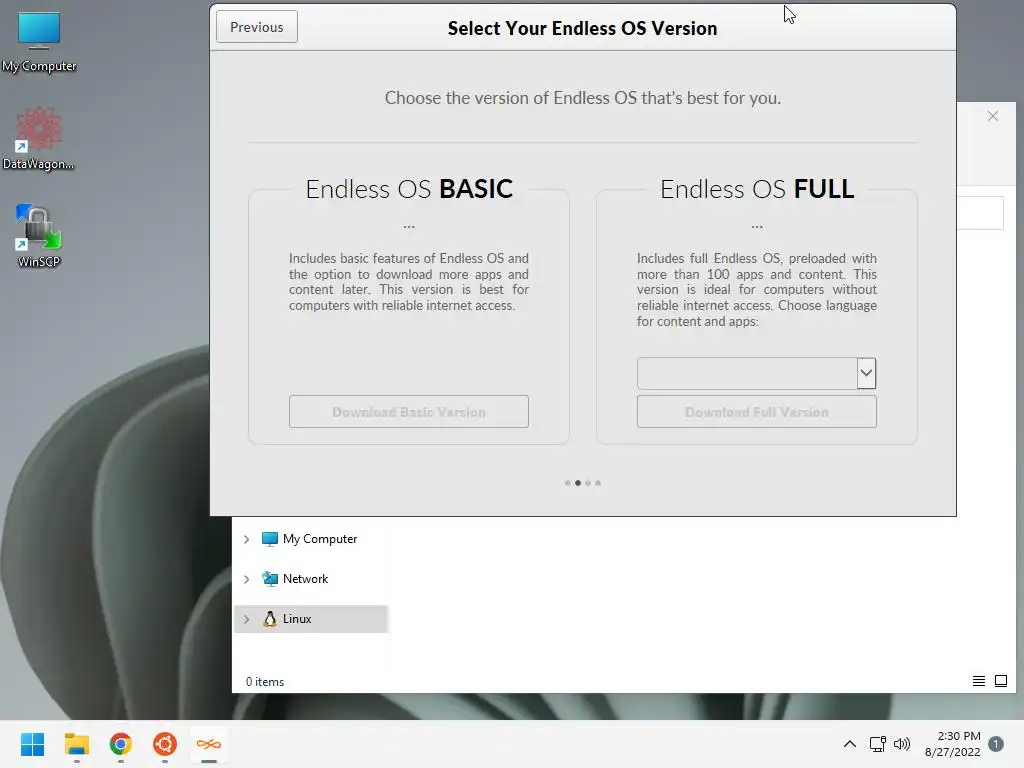This screenshot has height=768, width=1024.
Task: Open the Windows Start menu
Action: [32, 744]
